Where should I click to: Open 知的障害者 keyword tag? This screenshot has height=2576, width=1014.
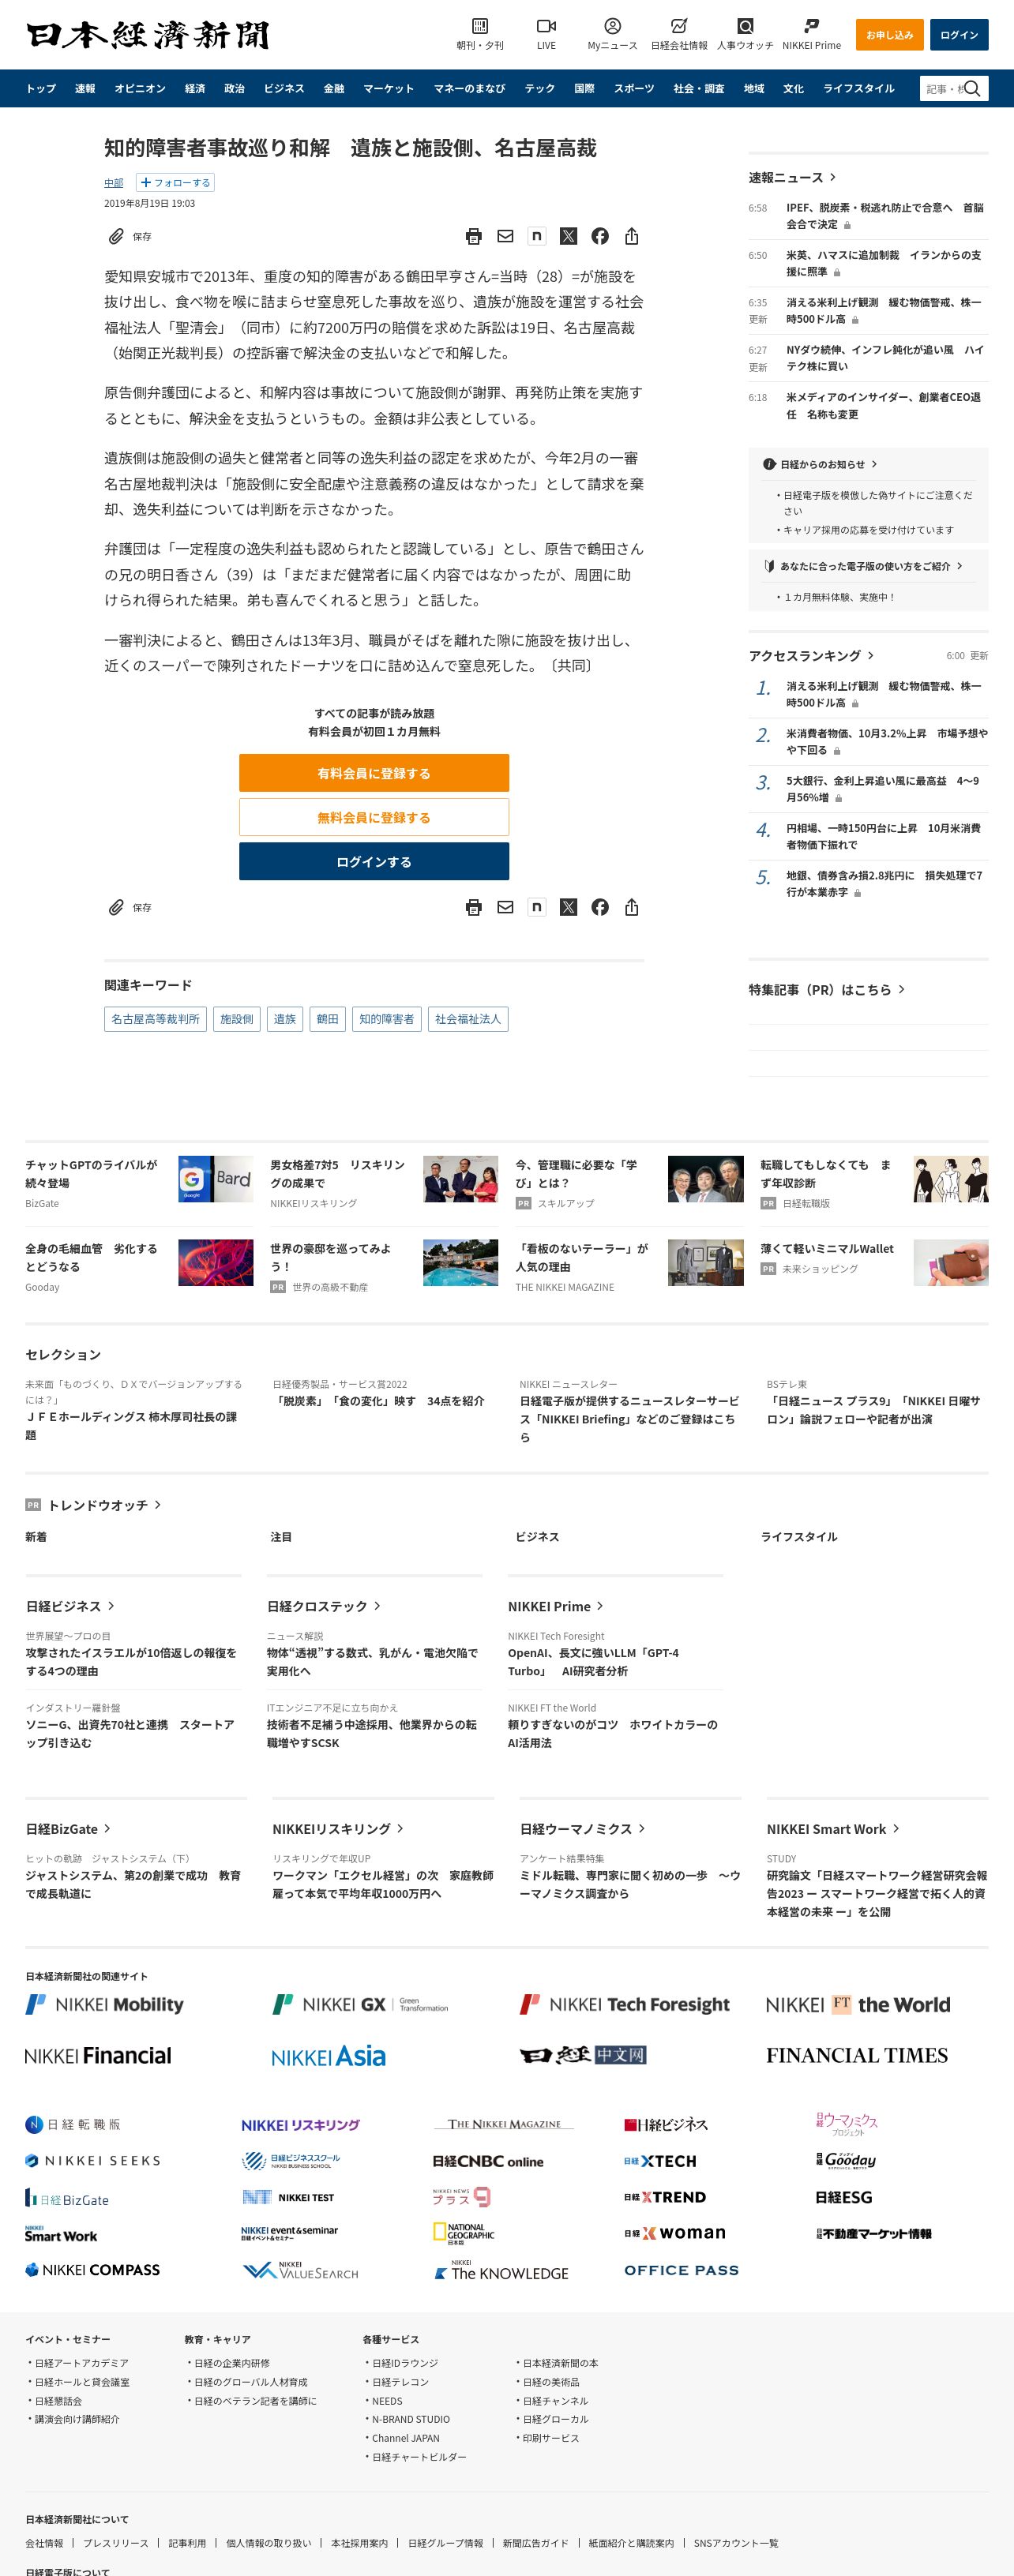click(x=387, y=1019)
